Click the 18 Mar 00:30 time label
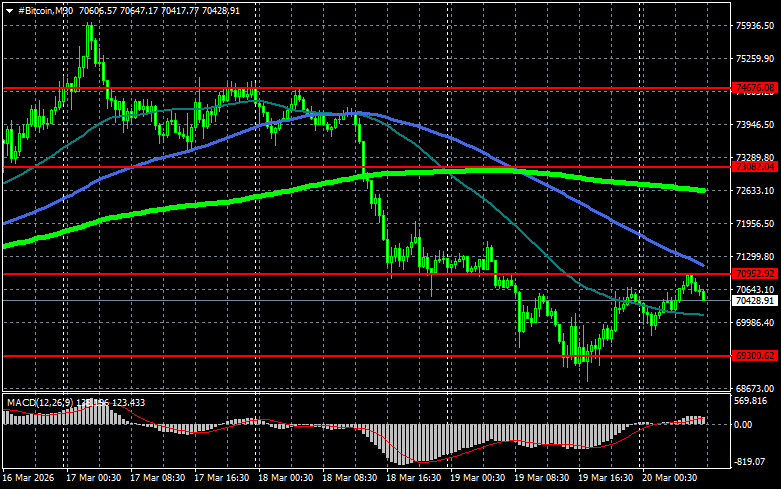 [285, 478]
